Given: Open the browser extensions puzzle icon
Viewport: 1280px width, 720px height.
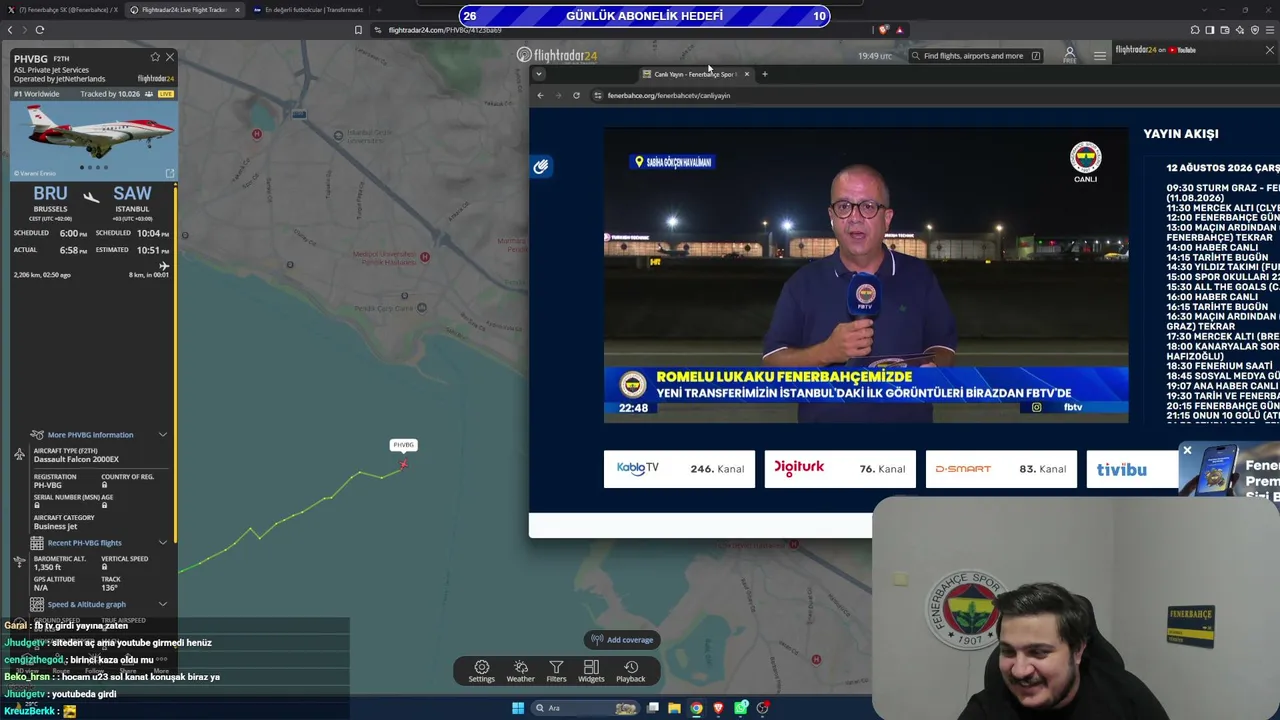Looking at the screenshot, I should point(1195,30).
